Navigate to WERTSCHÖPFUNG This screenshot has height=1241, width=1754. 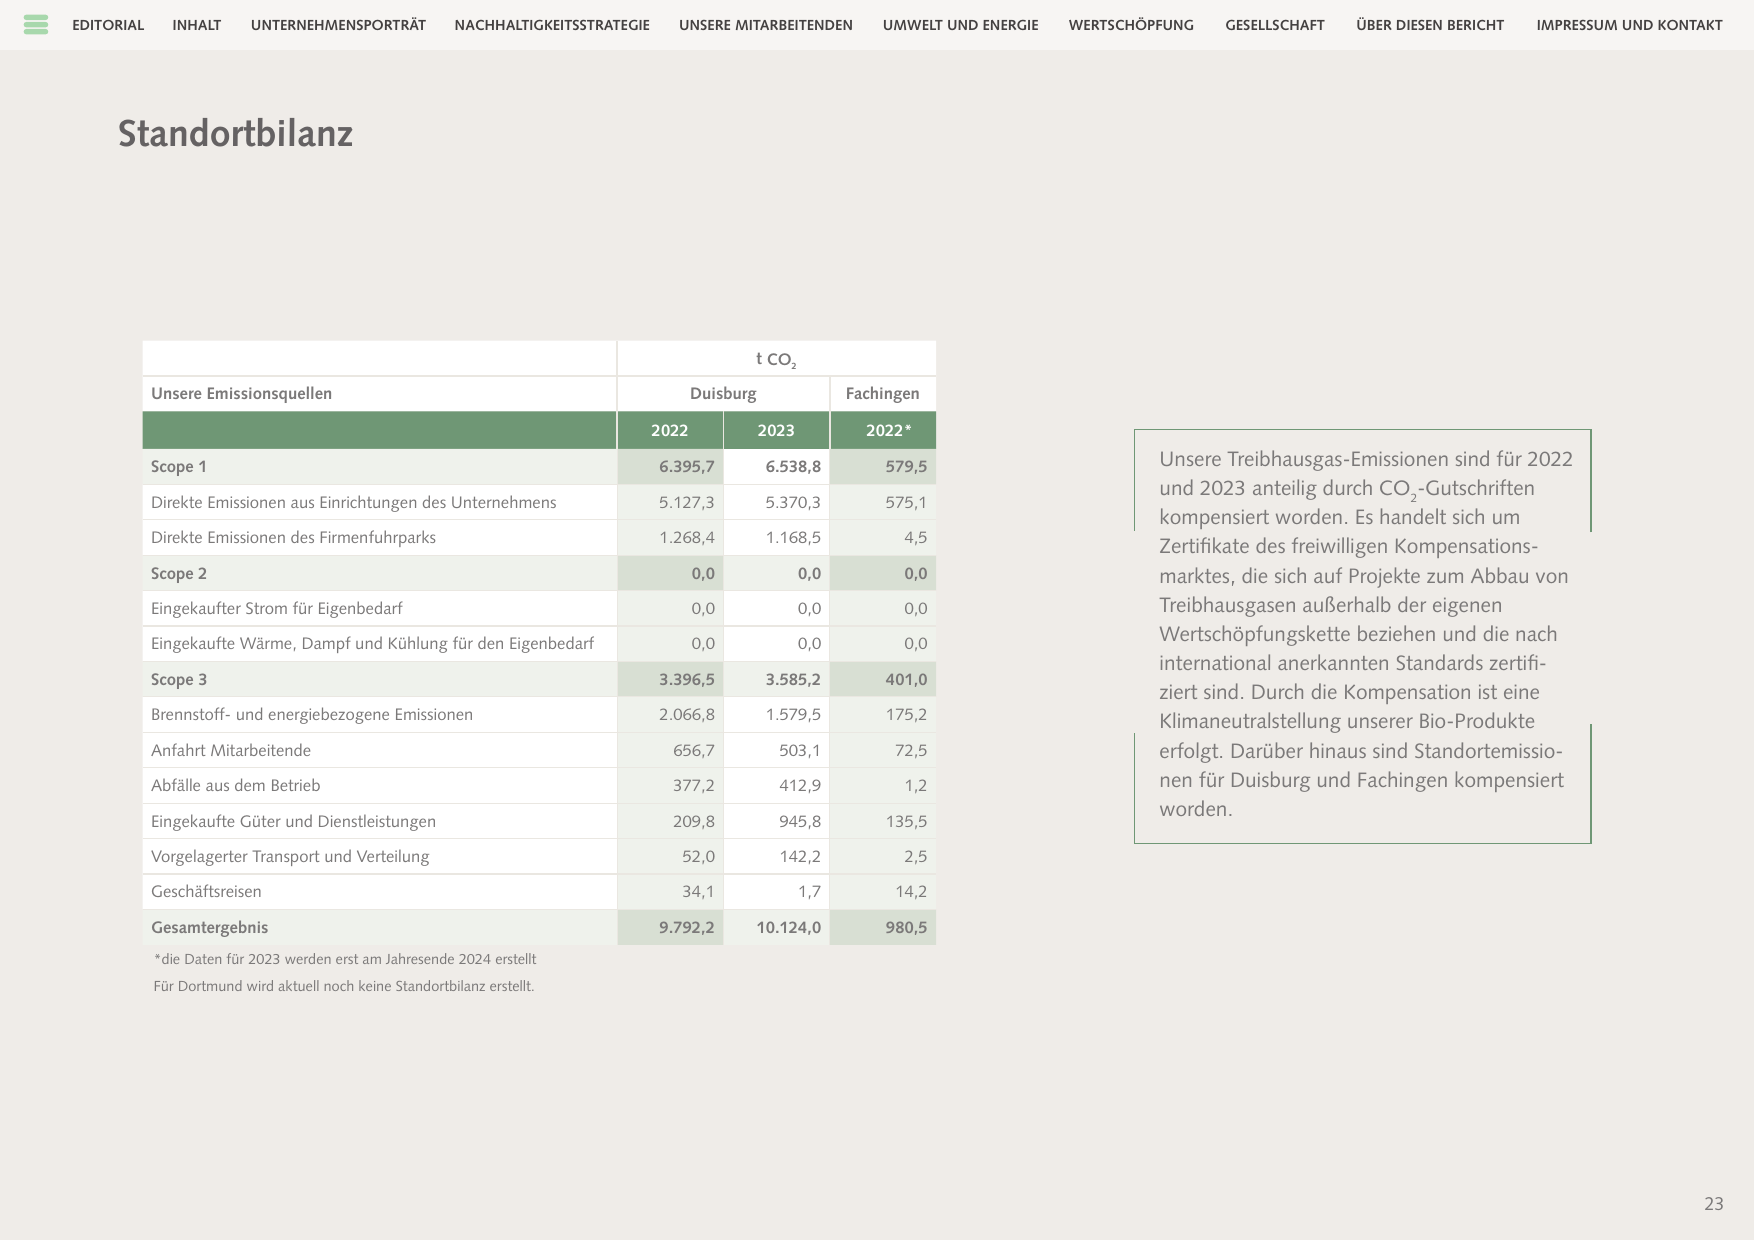coord(1131,25)
